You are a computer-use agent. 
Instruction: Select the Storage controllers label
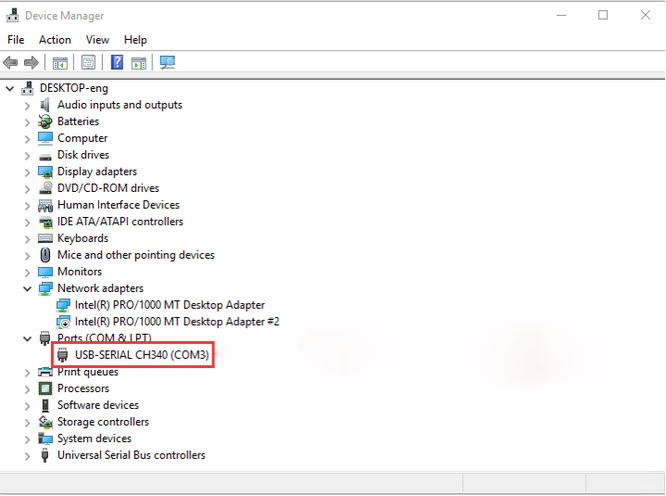103,422
